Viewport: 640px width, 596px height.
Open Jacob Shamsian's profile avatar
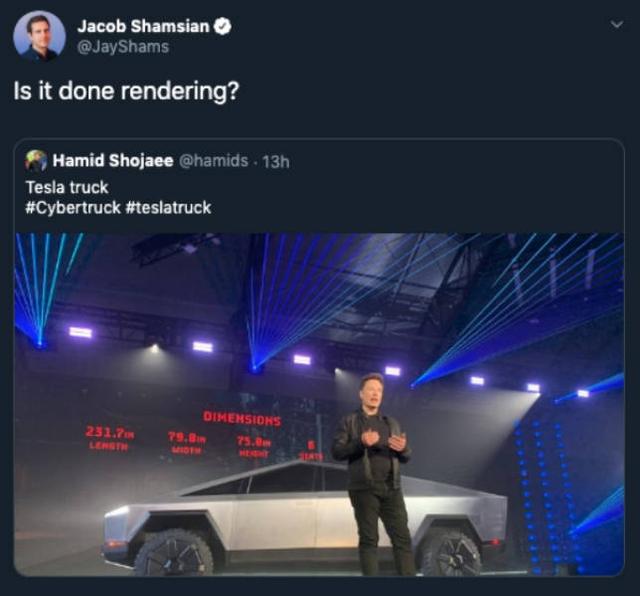pyautogui.click(x=39, y=36)
